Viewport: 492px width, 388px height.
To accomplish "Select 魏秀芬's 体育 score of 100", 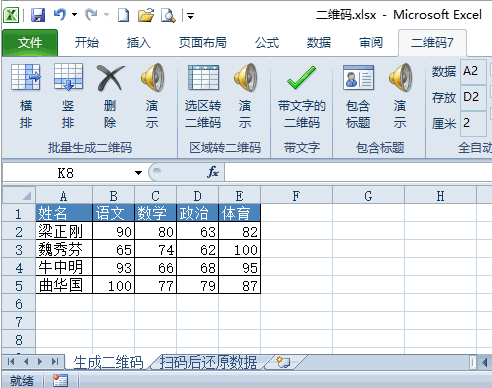I will pyautogui.click(x=239, y=249).
